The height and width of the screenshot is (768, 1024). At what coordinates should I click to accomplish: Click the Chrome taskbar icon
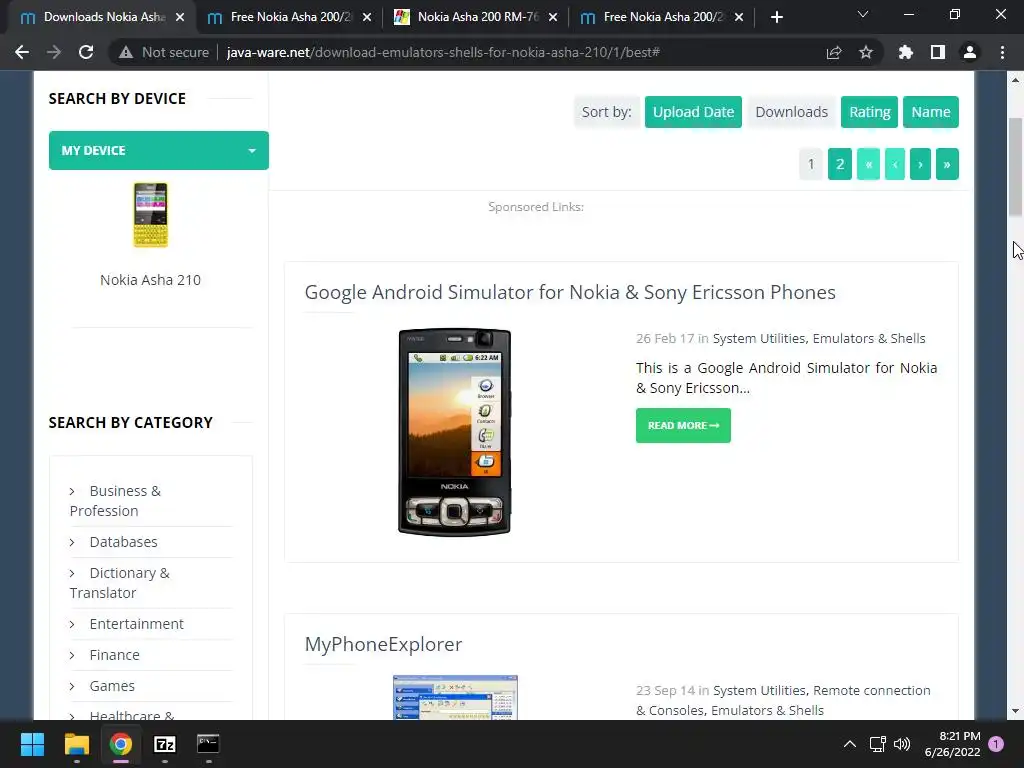coord(121,744)
